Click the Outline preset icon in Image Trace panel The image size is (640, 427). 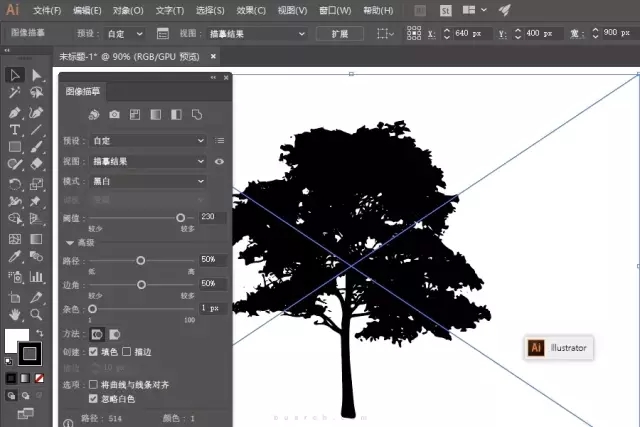tap(195, 115)
